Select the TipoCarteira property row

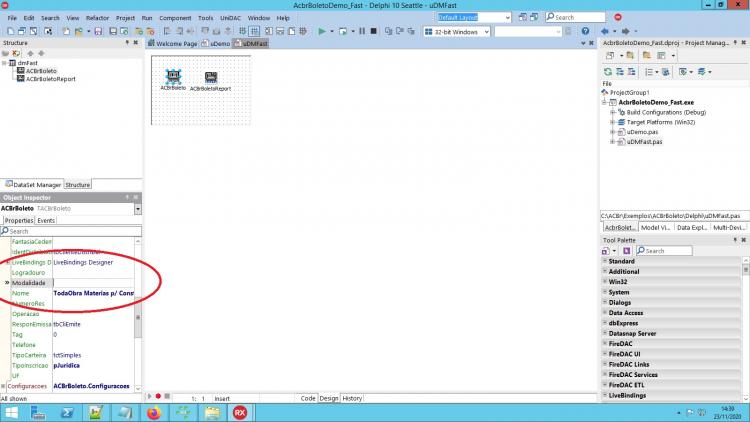[72, 355]
